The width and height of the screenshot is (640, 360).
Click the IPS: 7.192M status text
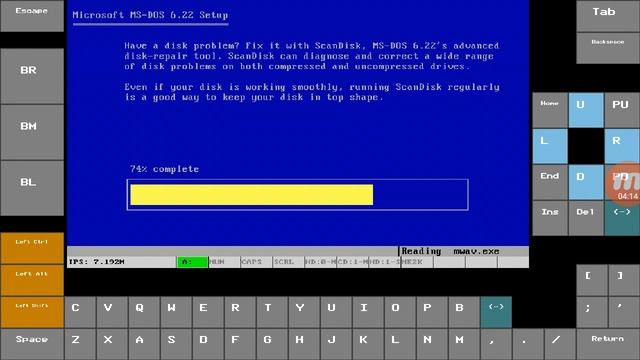[97, 262]
